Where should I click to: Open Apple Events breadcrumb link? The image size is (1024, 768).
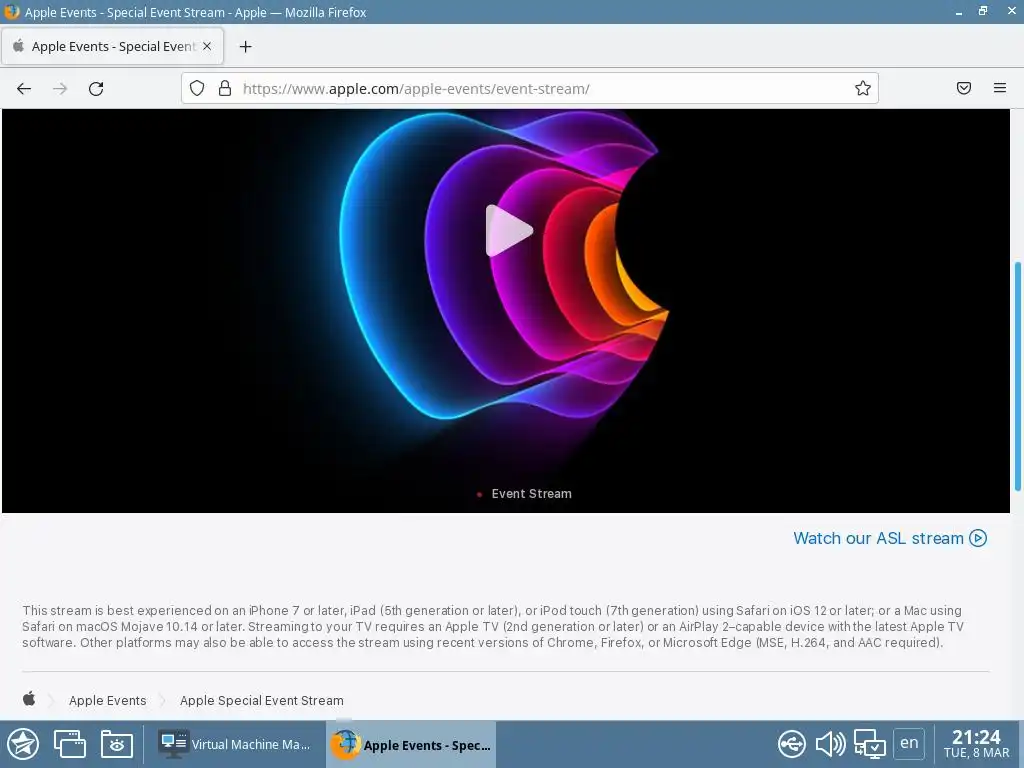pos(108,700)
